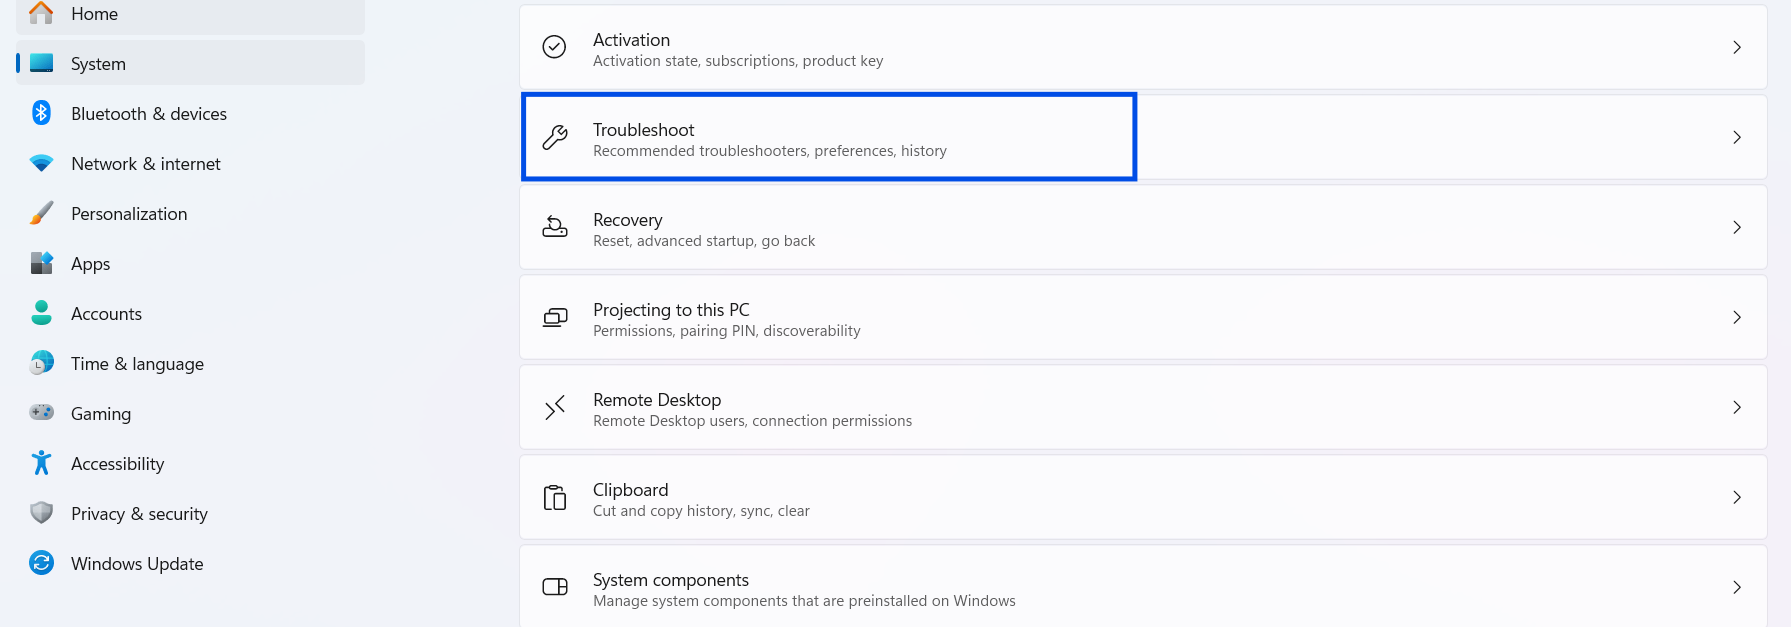Click the Privacy & security shield icon
1791x627 pixels.
41,513
